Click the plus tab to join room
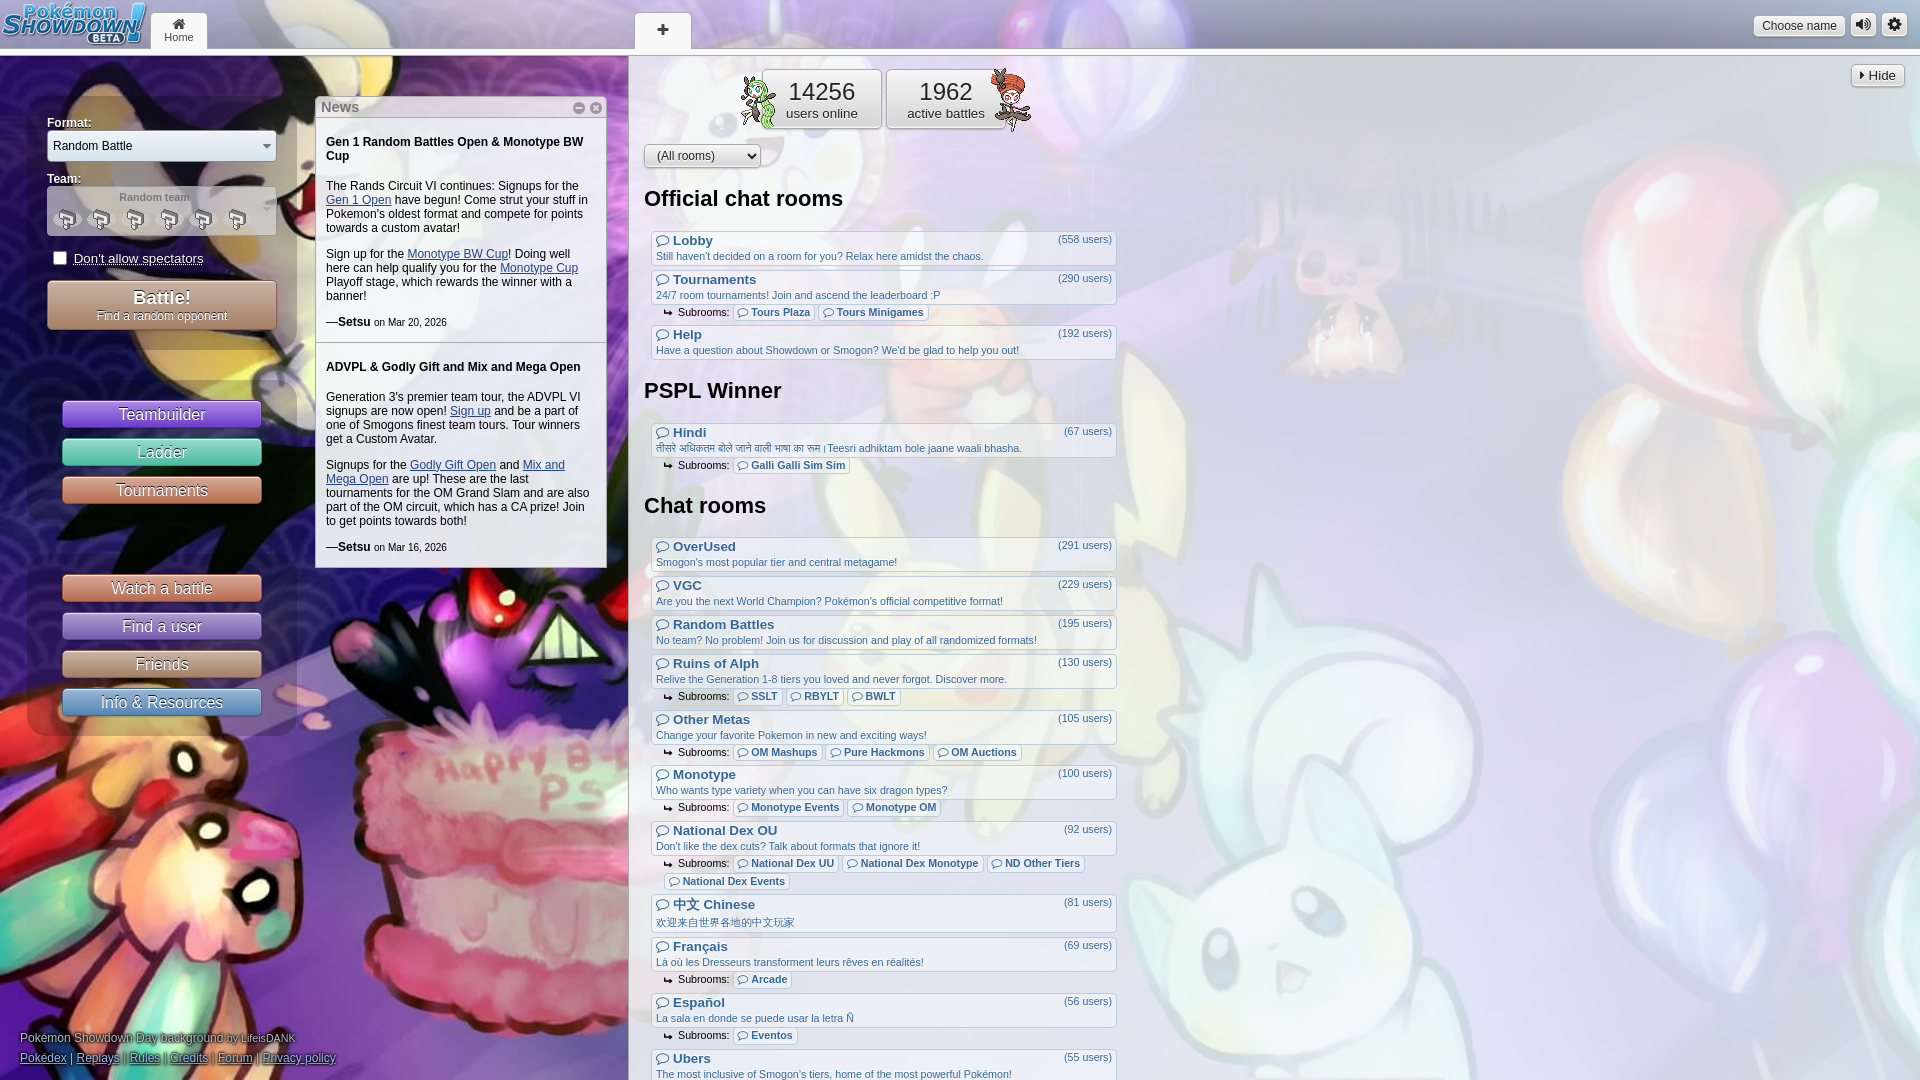The image size is (1920, 1080). 663,31
